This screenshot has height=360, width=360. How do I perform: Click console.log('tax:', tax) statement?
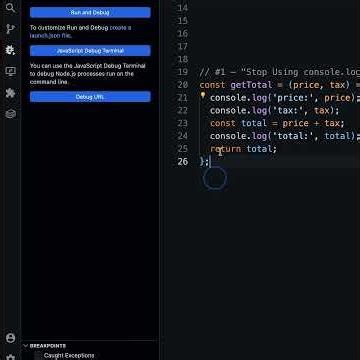click(x=274, y=110)
